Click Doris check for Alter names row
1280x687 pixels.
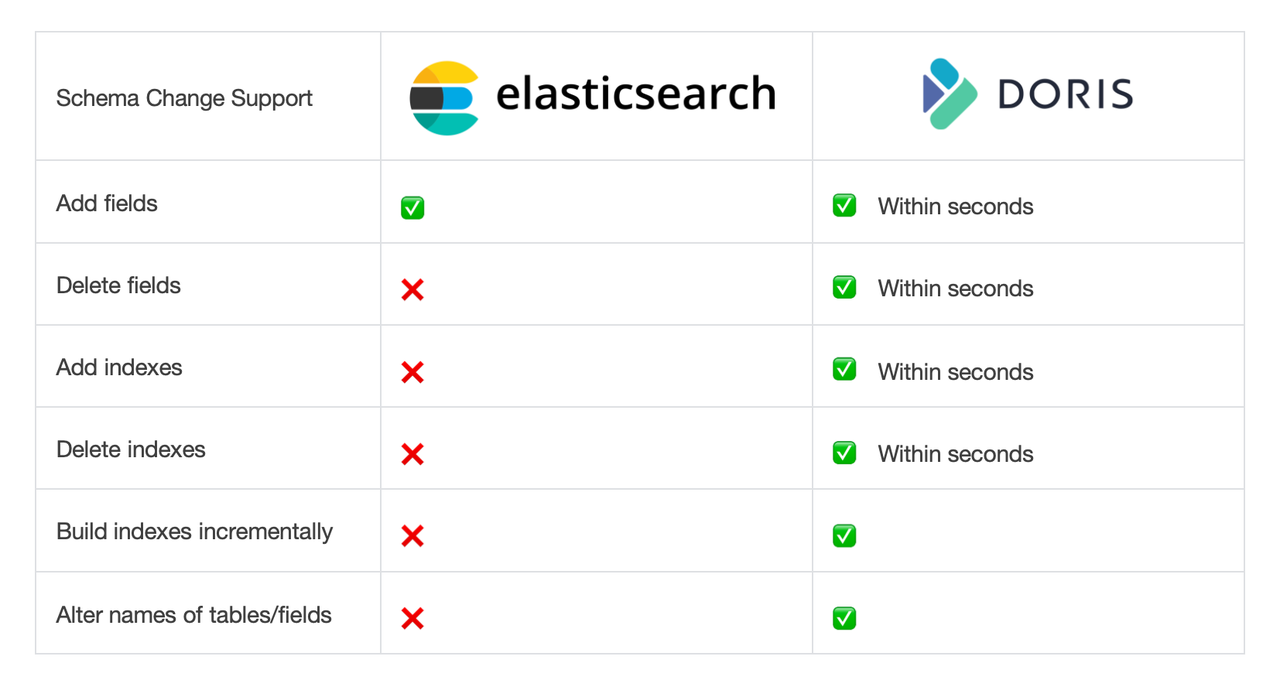tap(844, 618)
